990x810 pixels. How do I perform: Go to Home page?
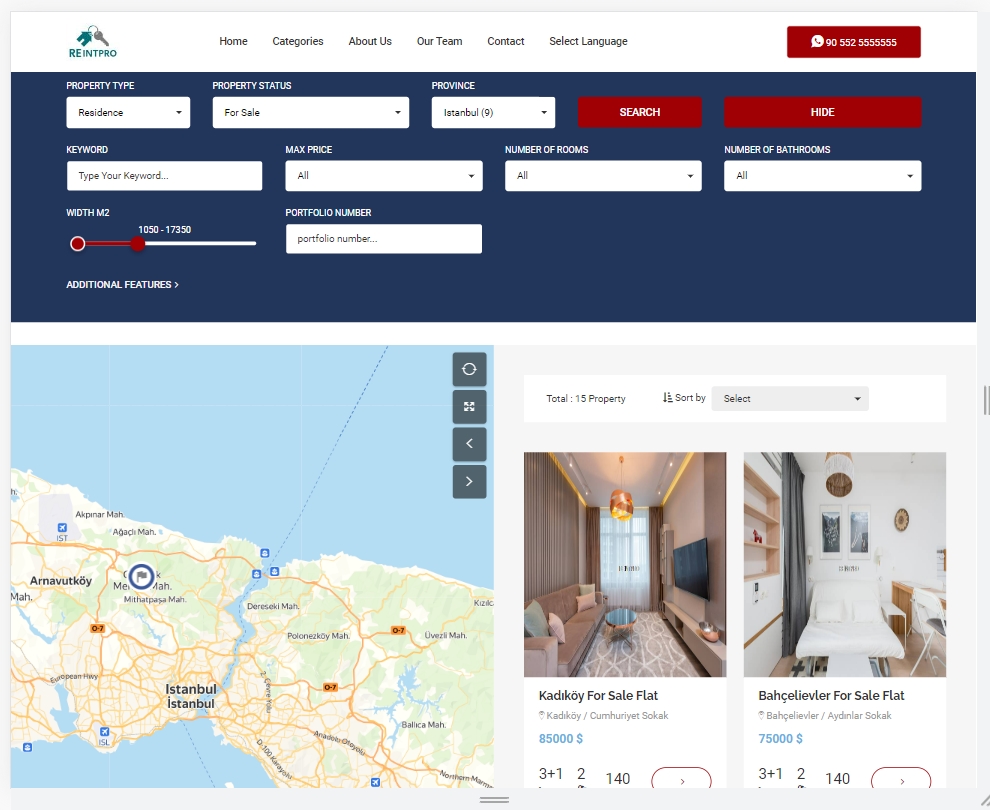coord(233,41)
